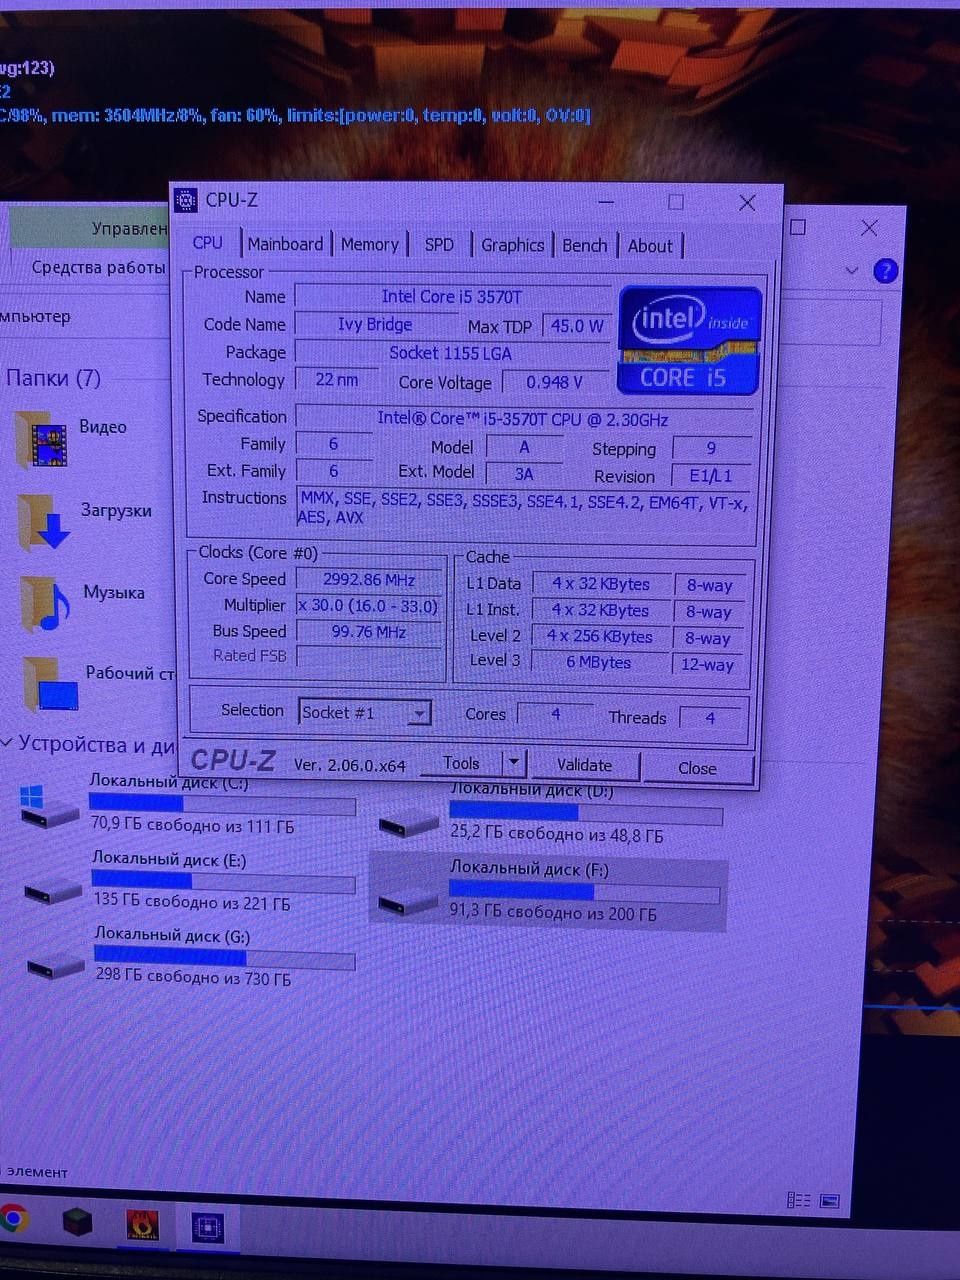The width and height of the screenshot is (960, 1280).
Task: Click the Level 3 12-way value
Action: pyautogui.click(x=707, y=664)
